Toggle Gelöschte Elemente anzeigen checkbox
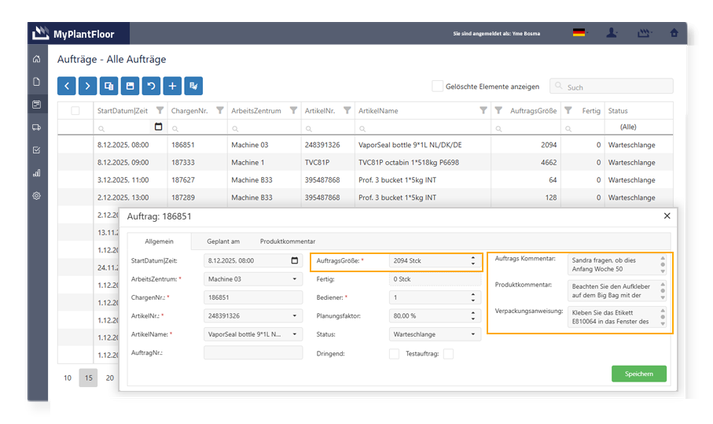 [437, 86]
